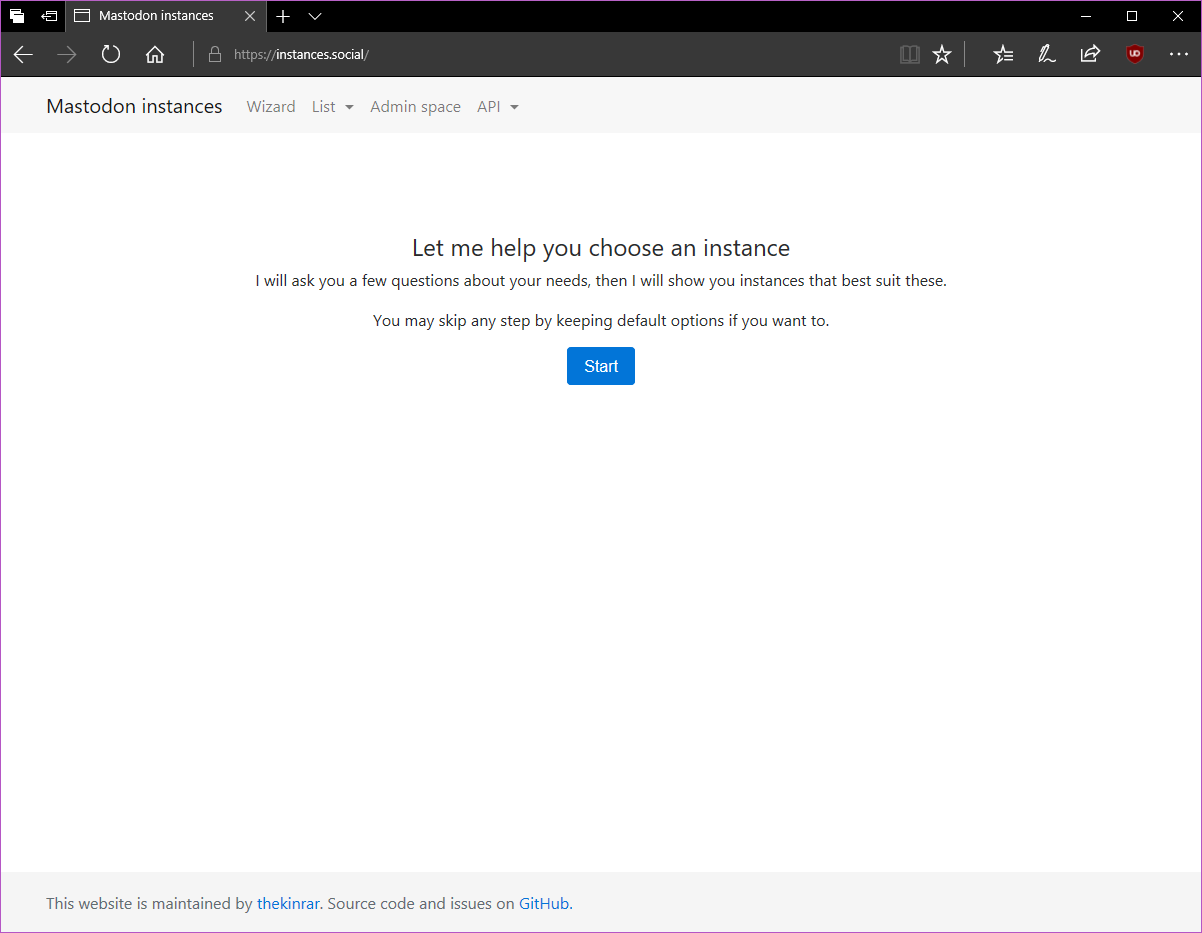This screenshot has width=1202, height=933.
Task: Expand the List dropdown menu
Action: click(x=333, y=107)
